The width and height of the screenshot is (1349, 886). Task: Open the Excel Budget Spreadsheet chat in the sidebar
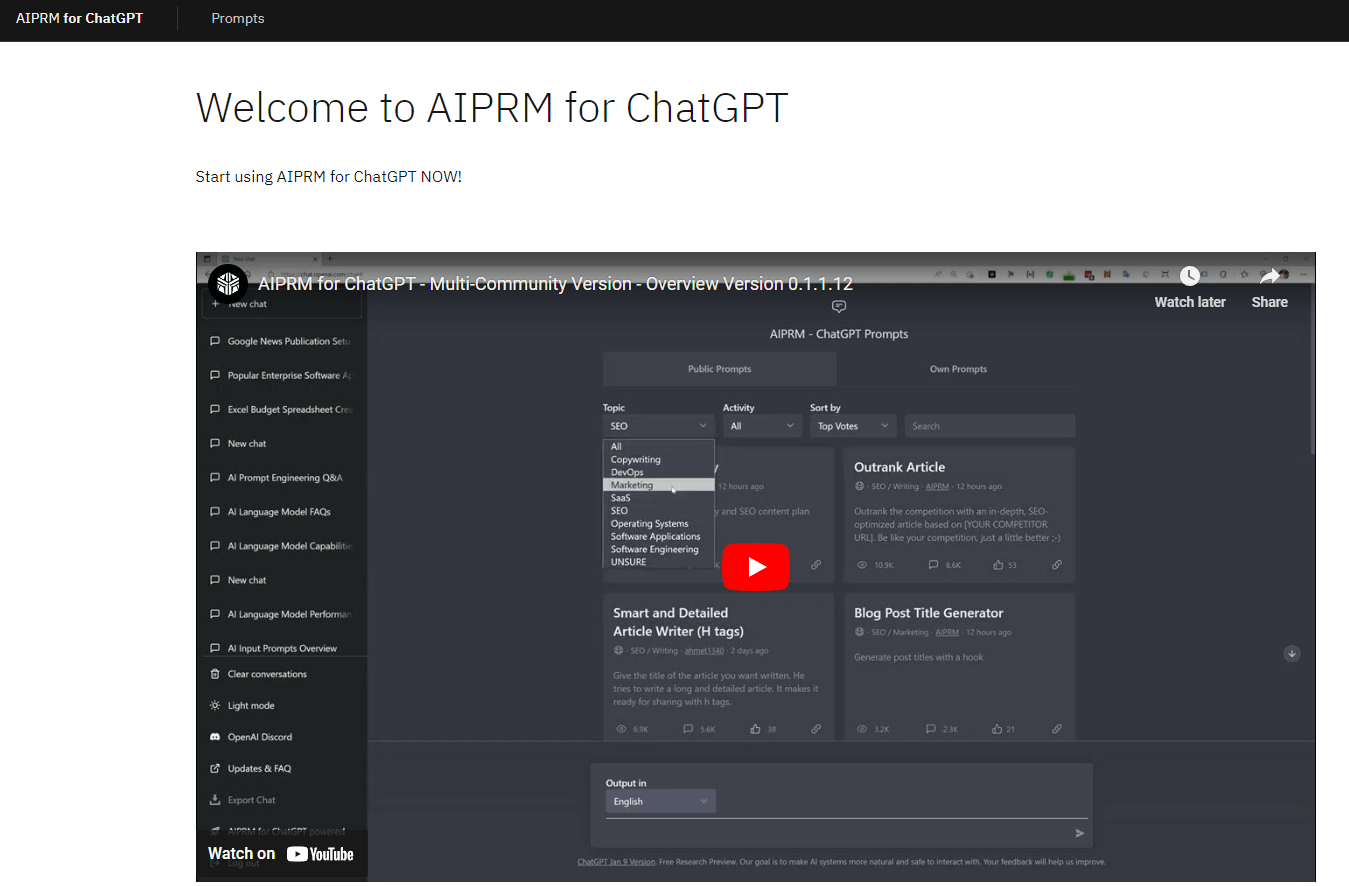(x=282, y=409)
